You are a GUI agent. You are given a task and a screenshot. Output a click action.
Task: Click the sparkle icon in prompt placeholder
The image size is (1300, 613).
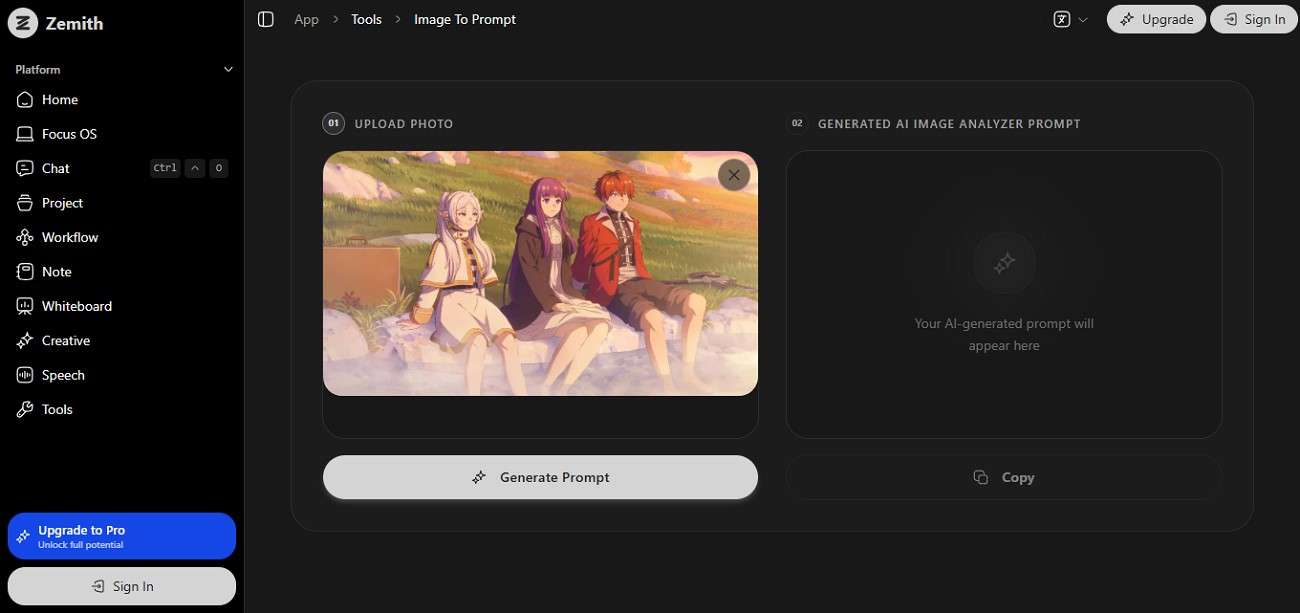pos(1004,263)
